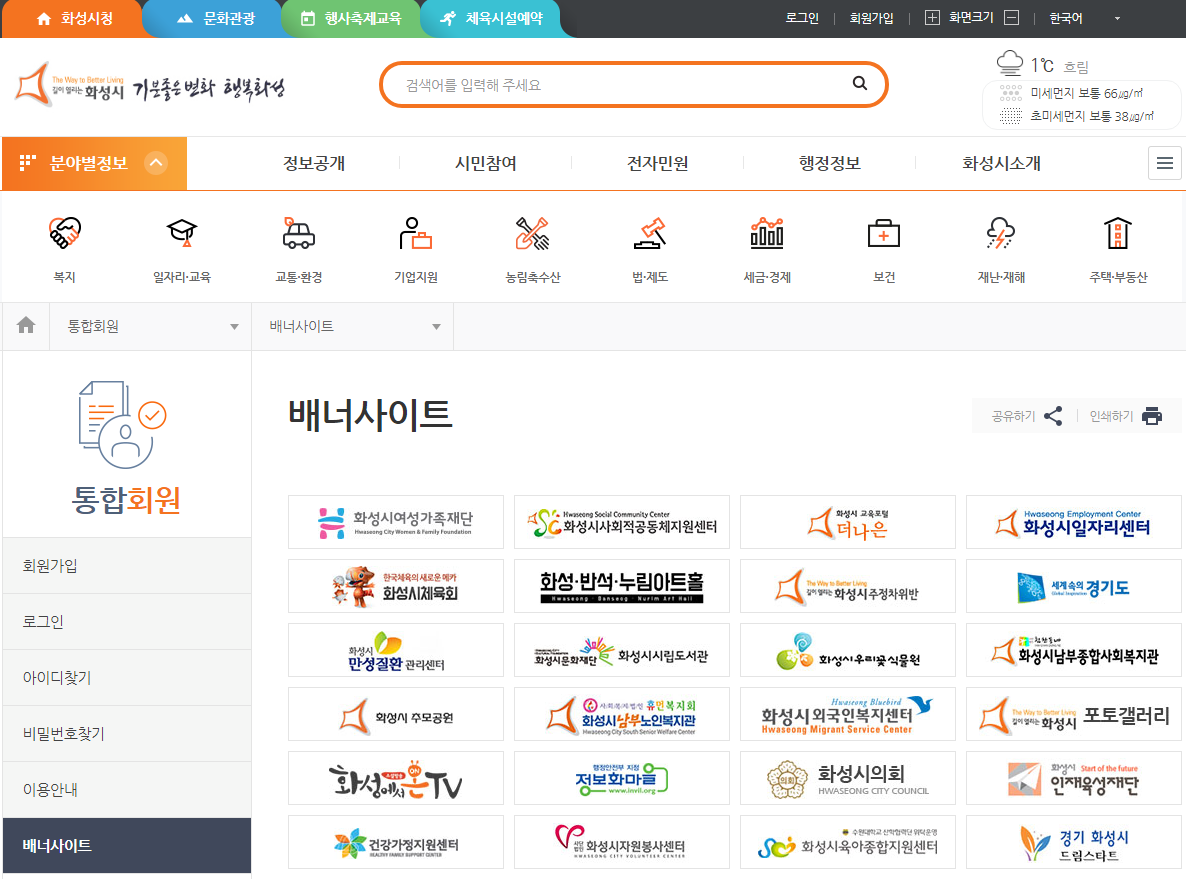Switch to the 행사축제교육 top tab
Image resolution: width=1186 pixels, height=879 pixels.
(351, 19)
